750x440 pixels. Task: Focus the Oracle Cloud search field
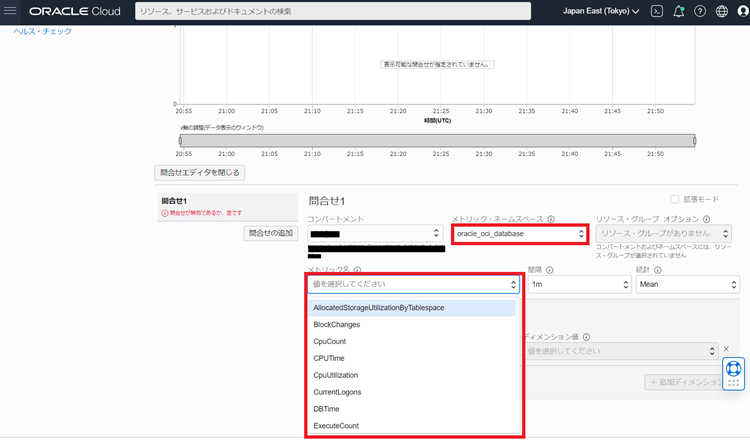pyautogui.click(x=331, y=12)
